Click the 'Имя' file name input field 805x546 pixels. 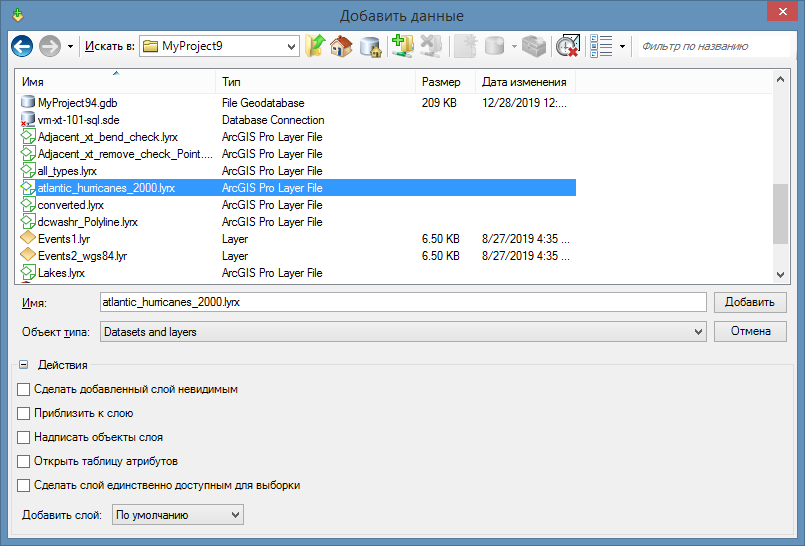click(x=403, y=302)
